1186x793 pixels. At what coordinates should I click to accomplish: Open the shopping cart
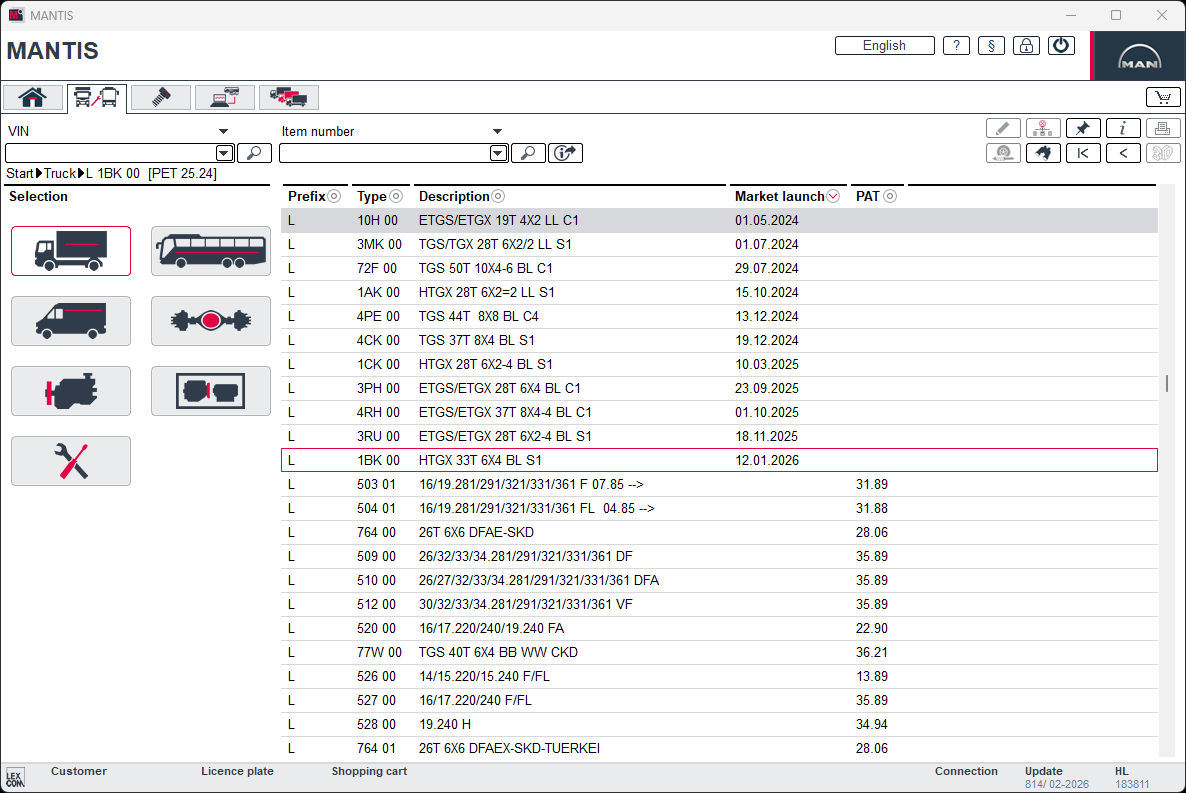click(1162, 97)
